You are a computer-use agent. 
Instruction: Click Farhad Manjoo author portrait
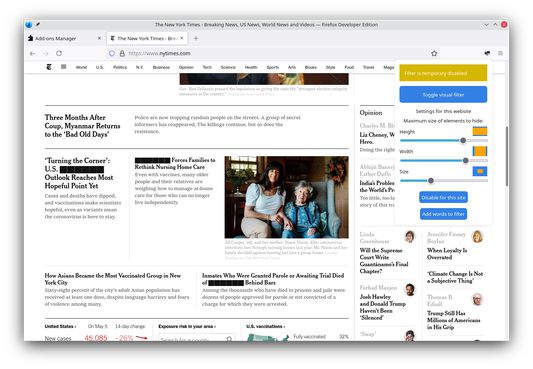tap(410, 289)
